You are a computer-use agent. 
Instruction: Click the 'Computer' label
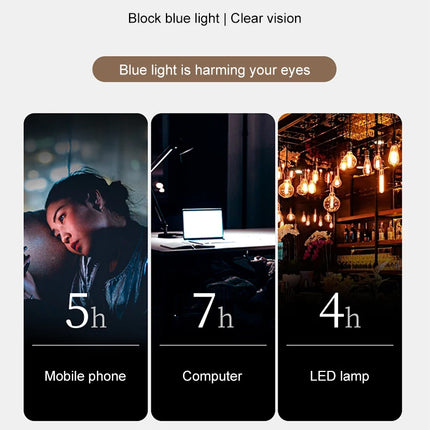212,376
